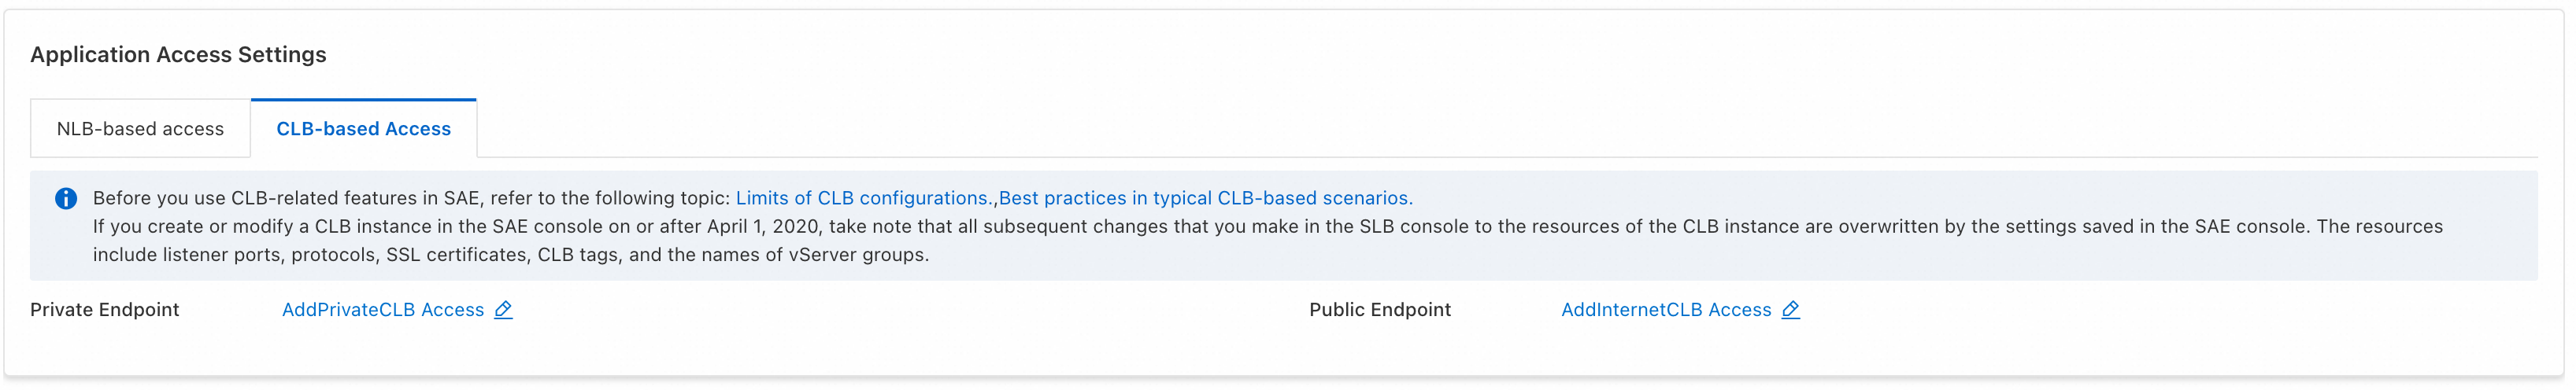The height and width of the screenshot is (390, 2576).
Task: Click the "CLB tags" text in the notice
Action: 580,255
